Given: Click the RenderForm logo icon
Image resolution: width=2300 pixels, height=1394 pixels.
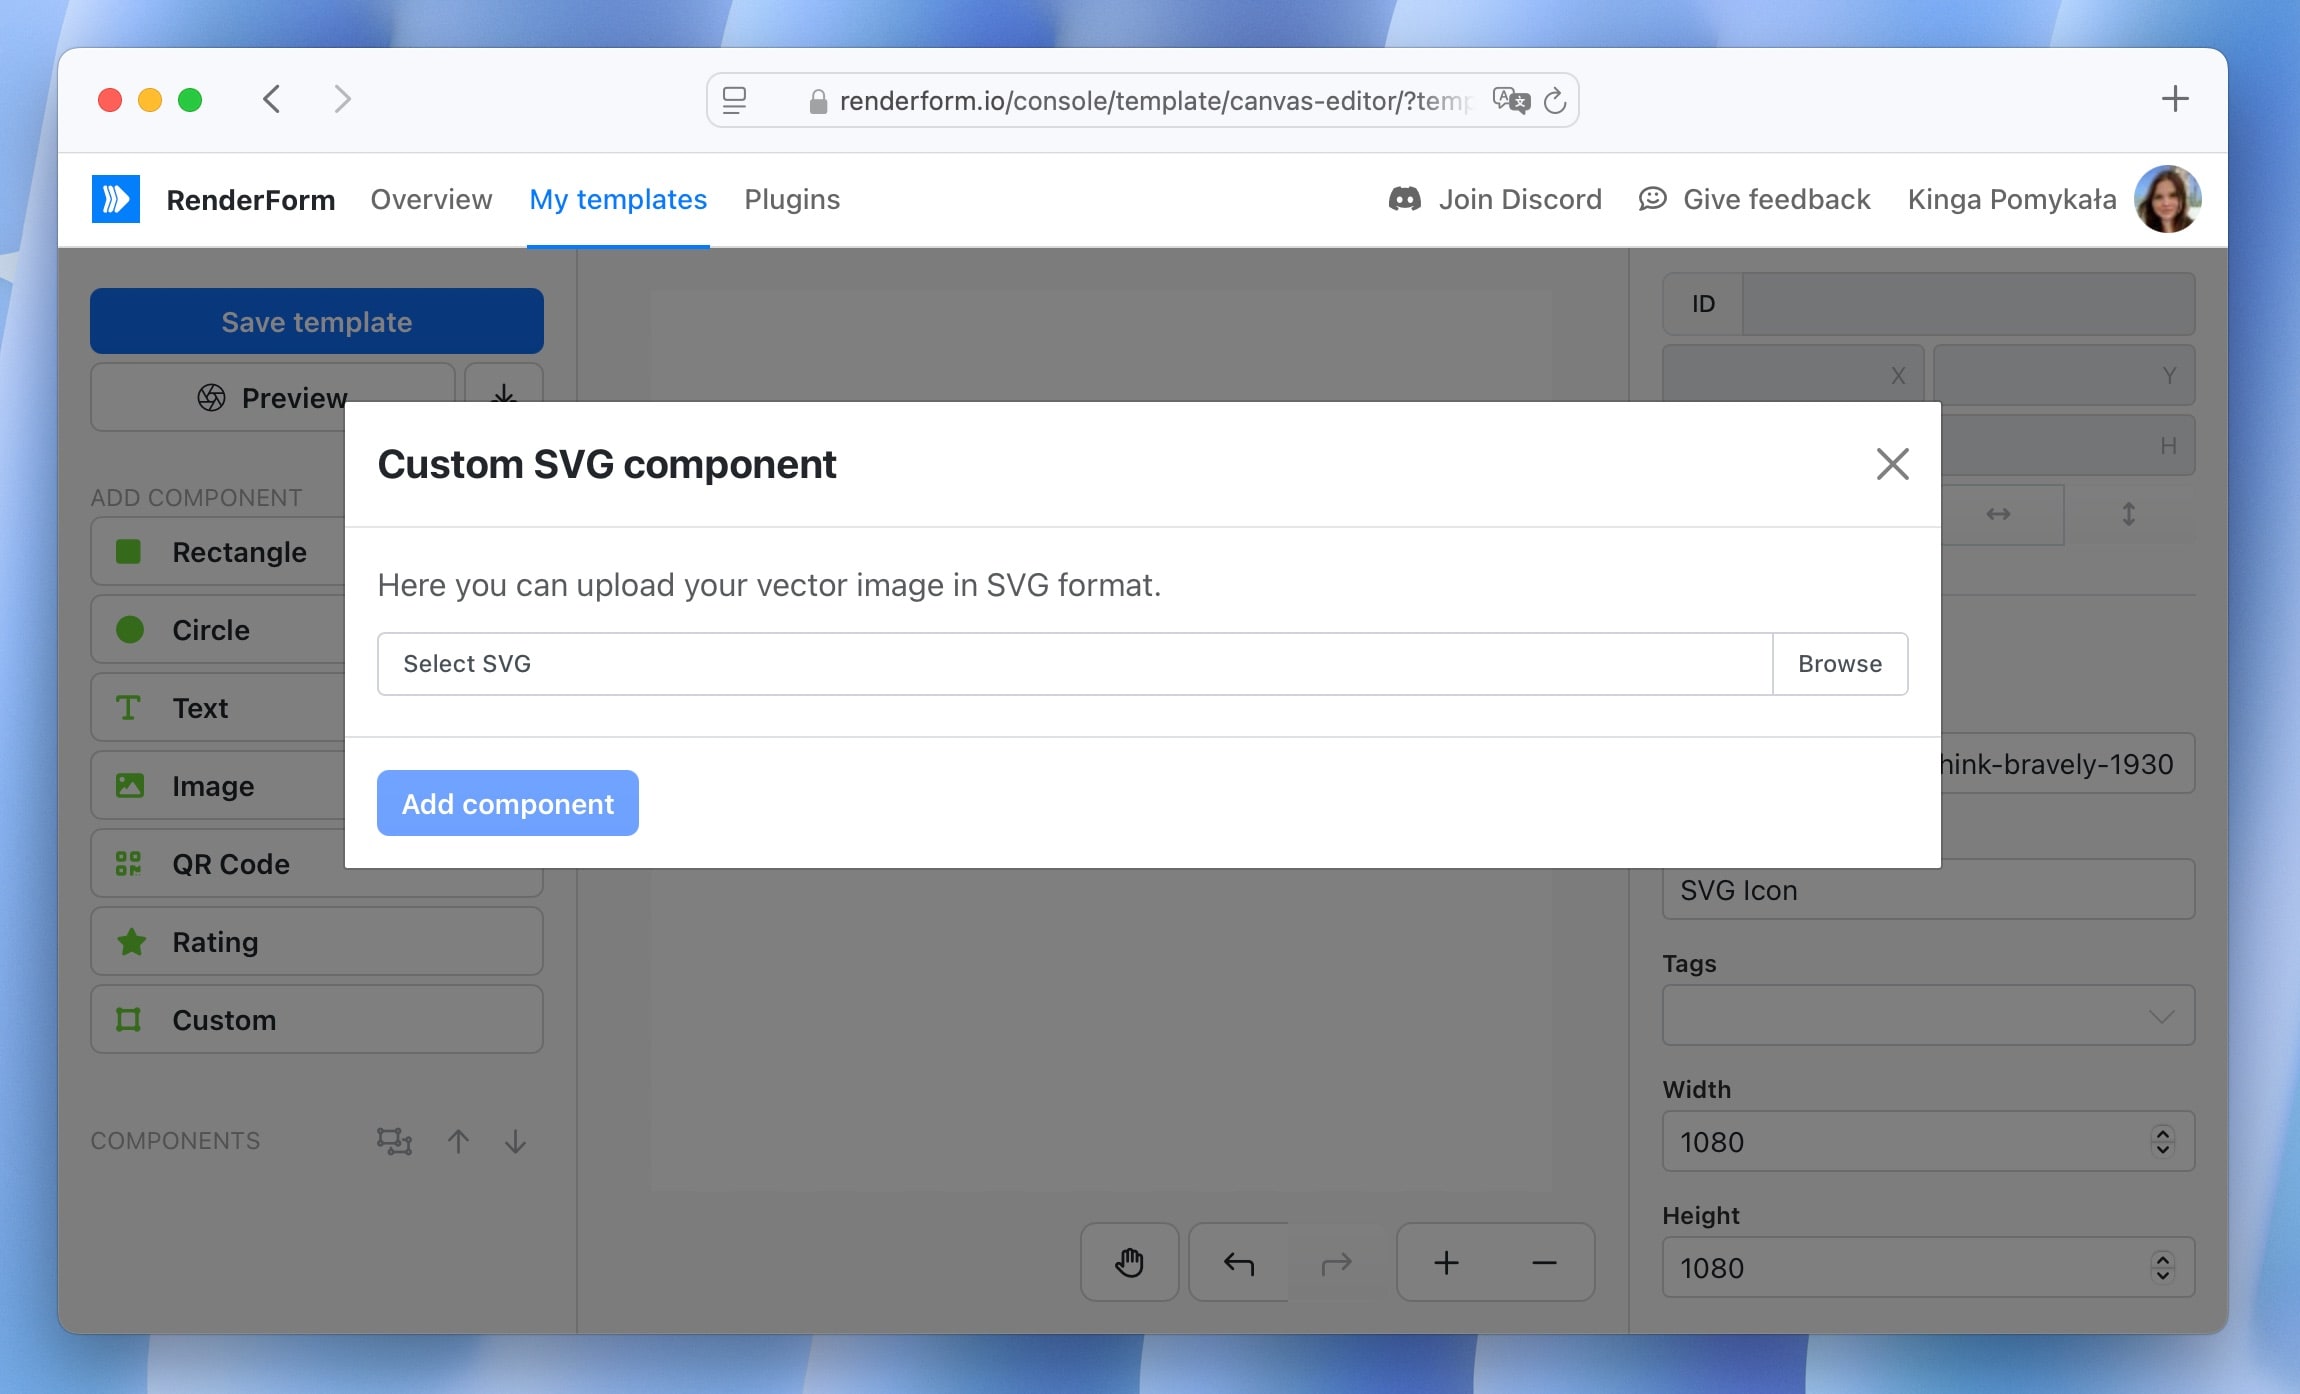Looking at the screenshot, I should point(116,199).
